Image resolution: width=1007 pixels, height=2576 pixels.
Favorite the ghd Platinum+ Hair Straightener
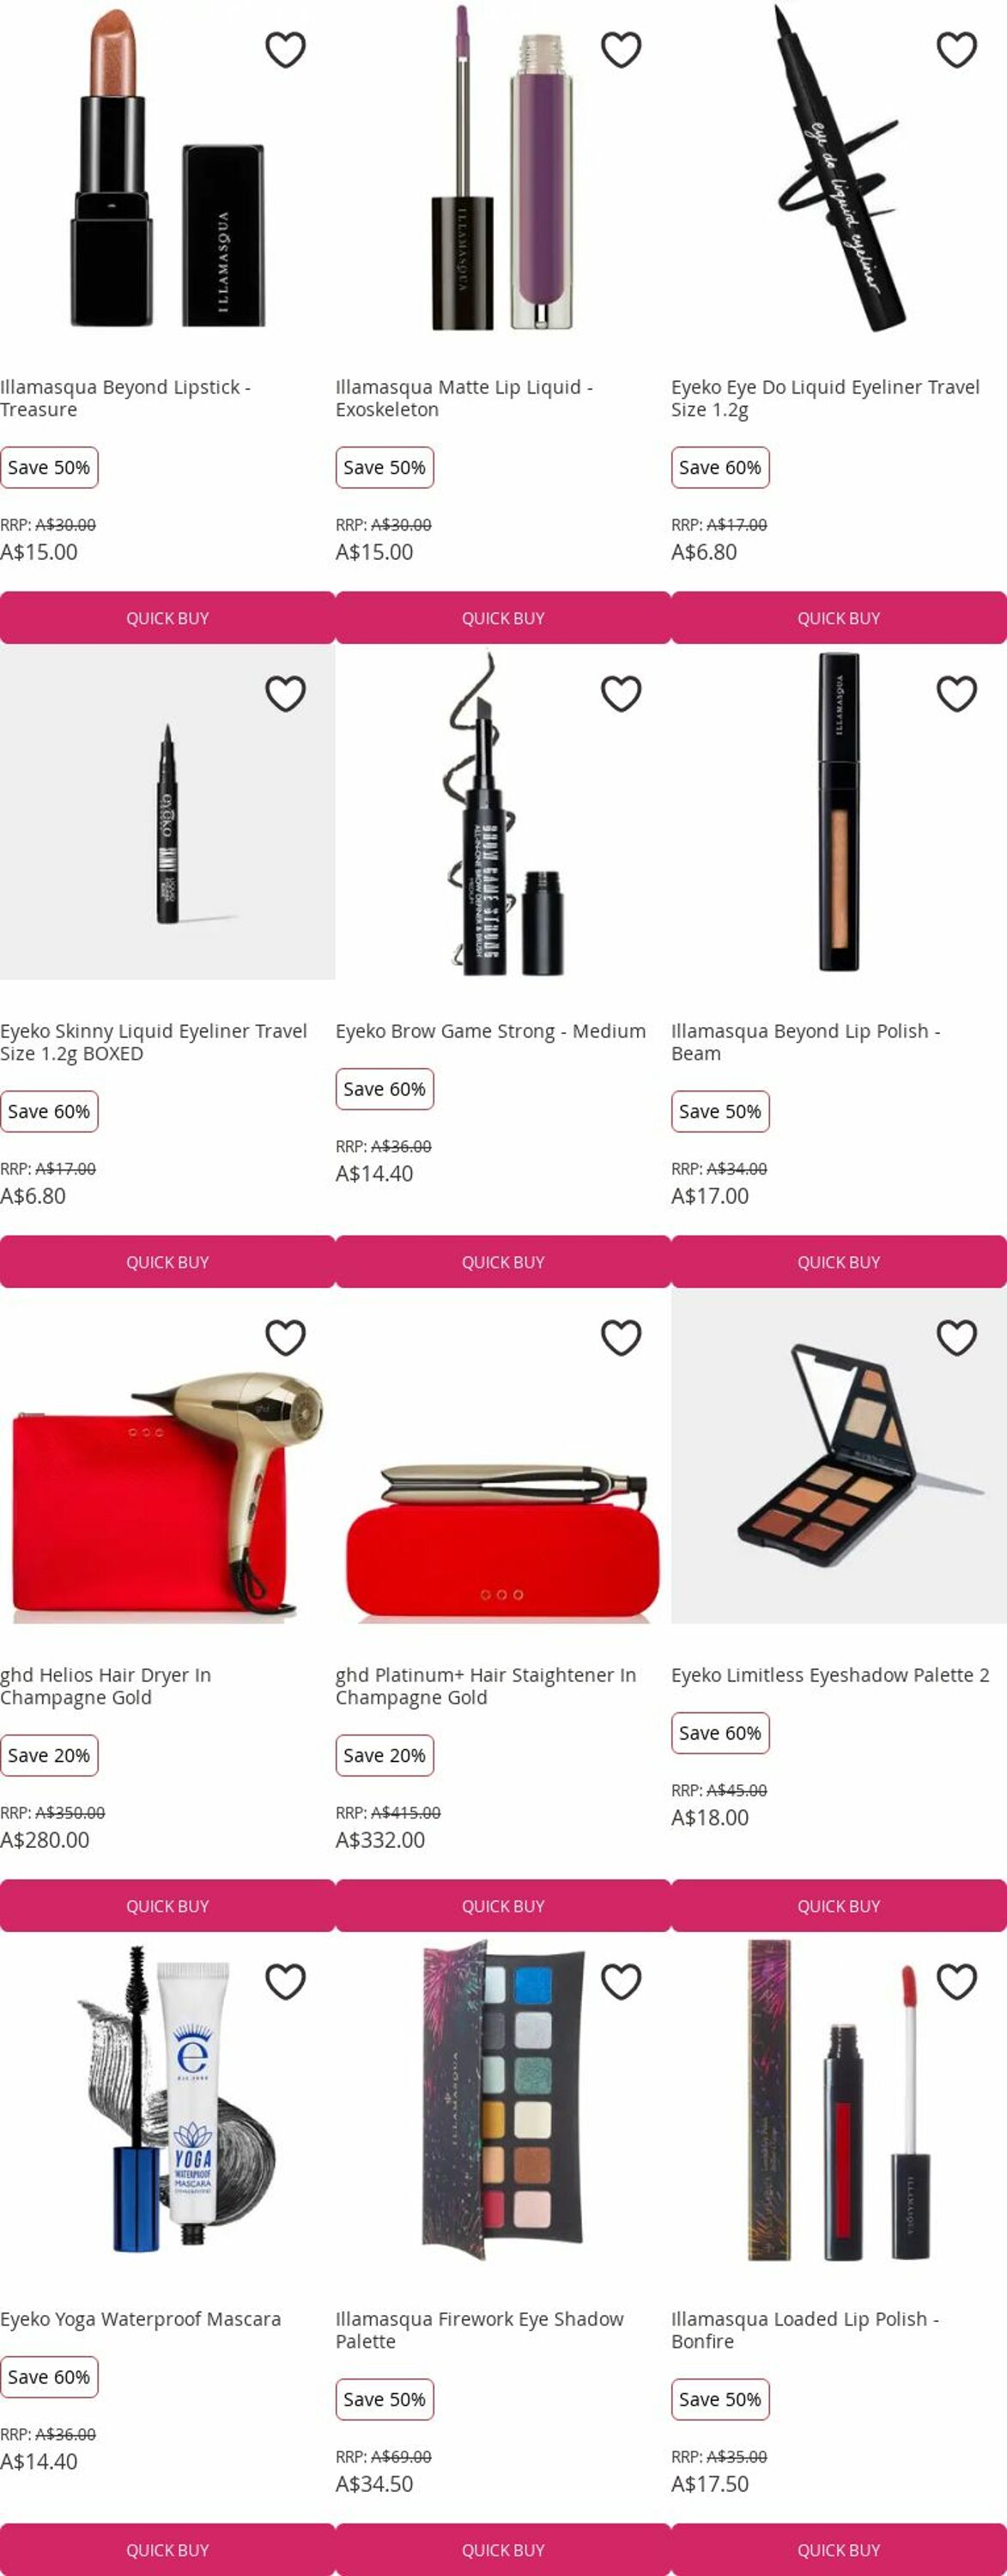[621, 1338]
